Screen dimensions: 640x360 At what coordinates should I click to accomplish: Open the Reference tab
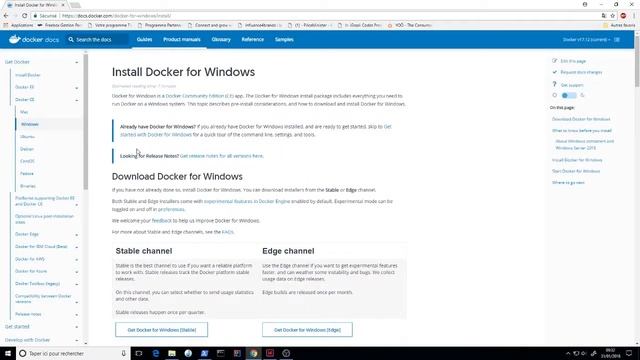pos(252,40)
